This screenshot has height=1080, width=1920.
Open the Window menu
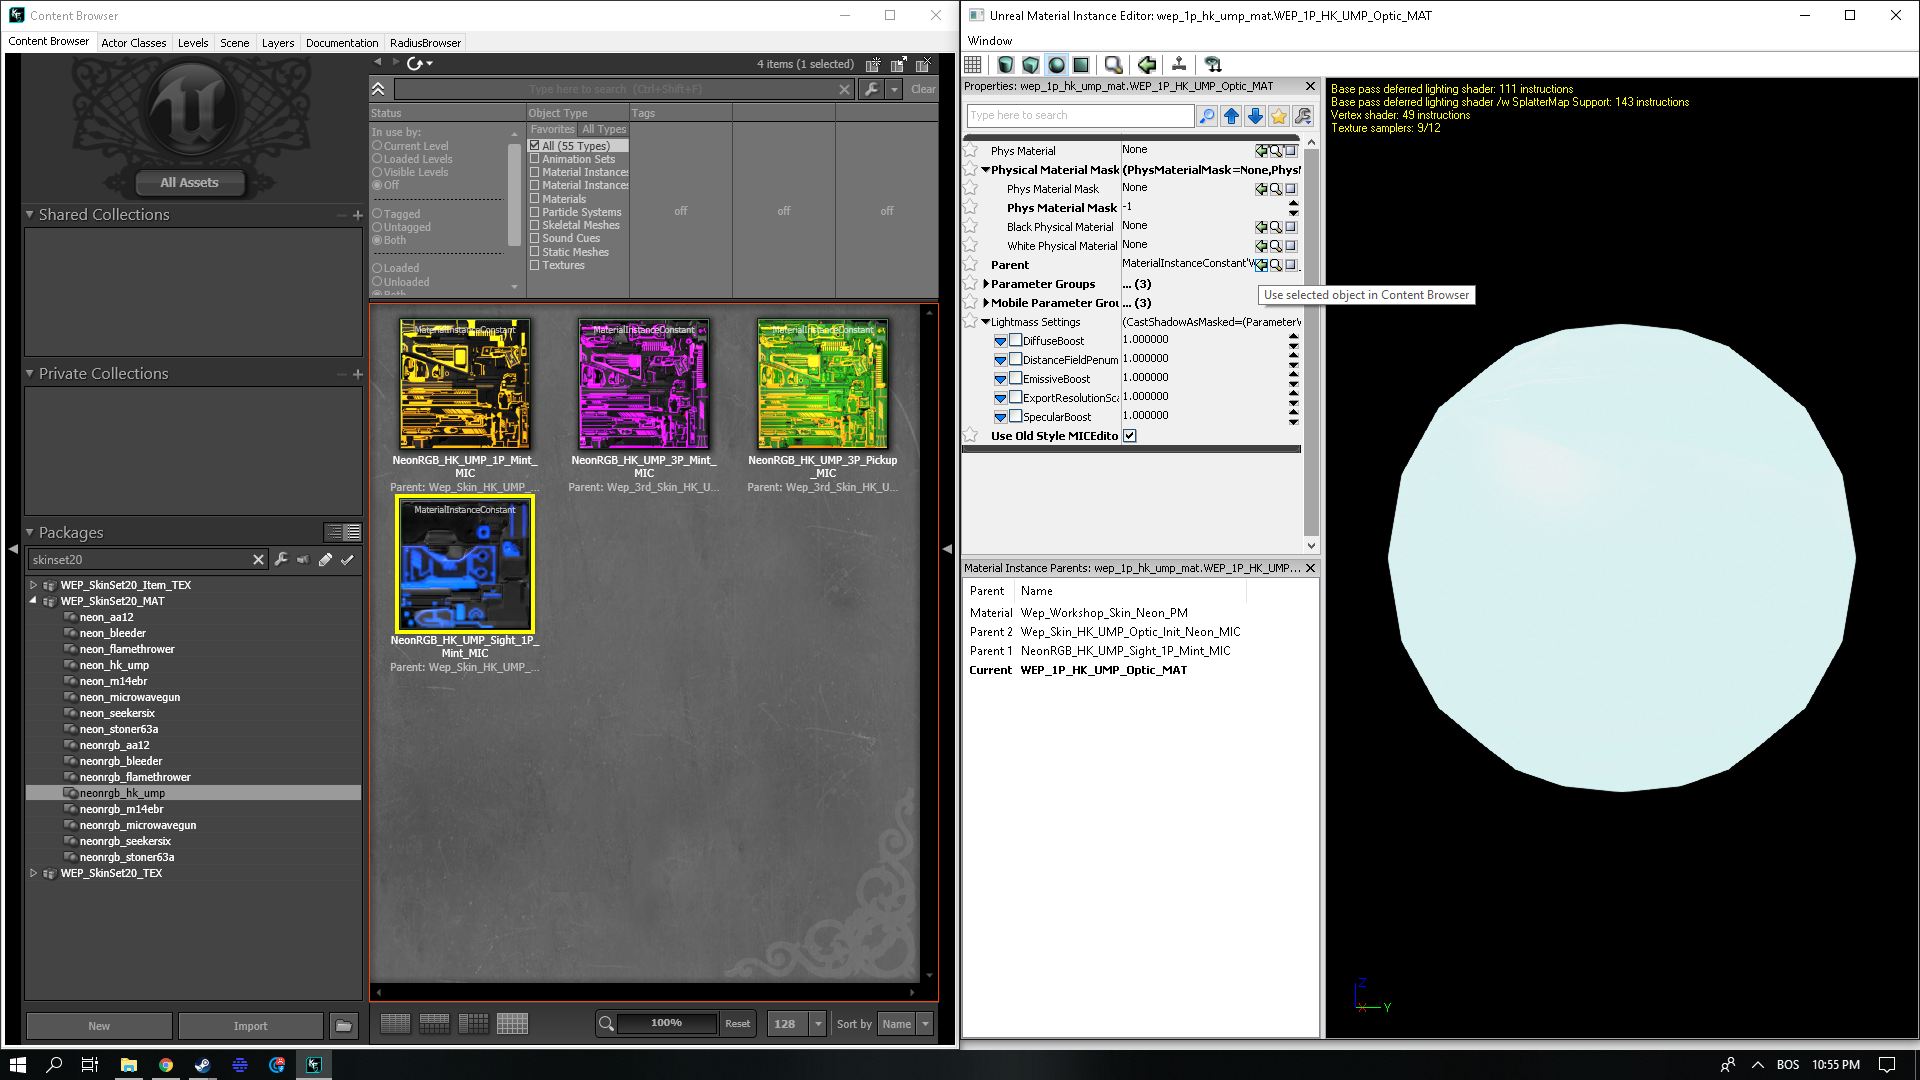click(x=989, y=41)
